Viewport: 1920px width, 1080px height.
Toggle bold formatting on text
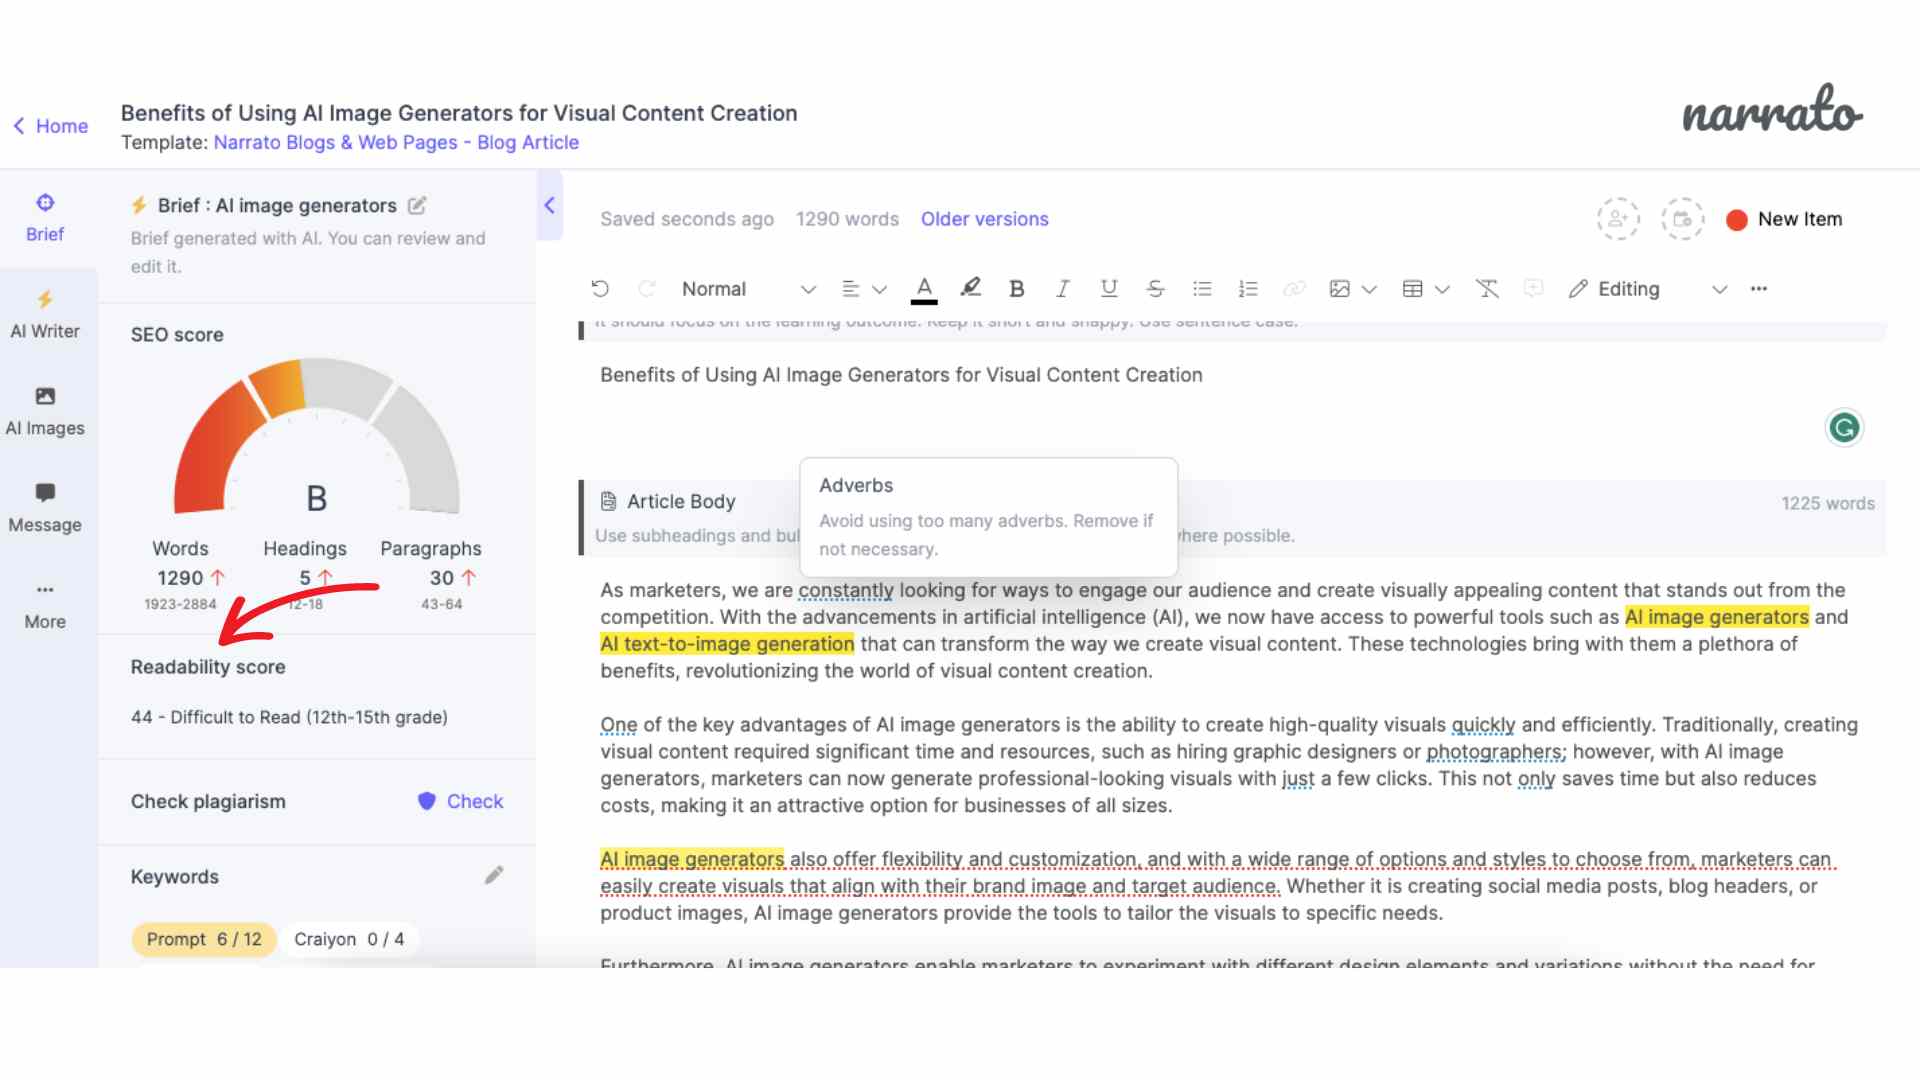1017,289
